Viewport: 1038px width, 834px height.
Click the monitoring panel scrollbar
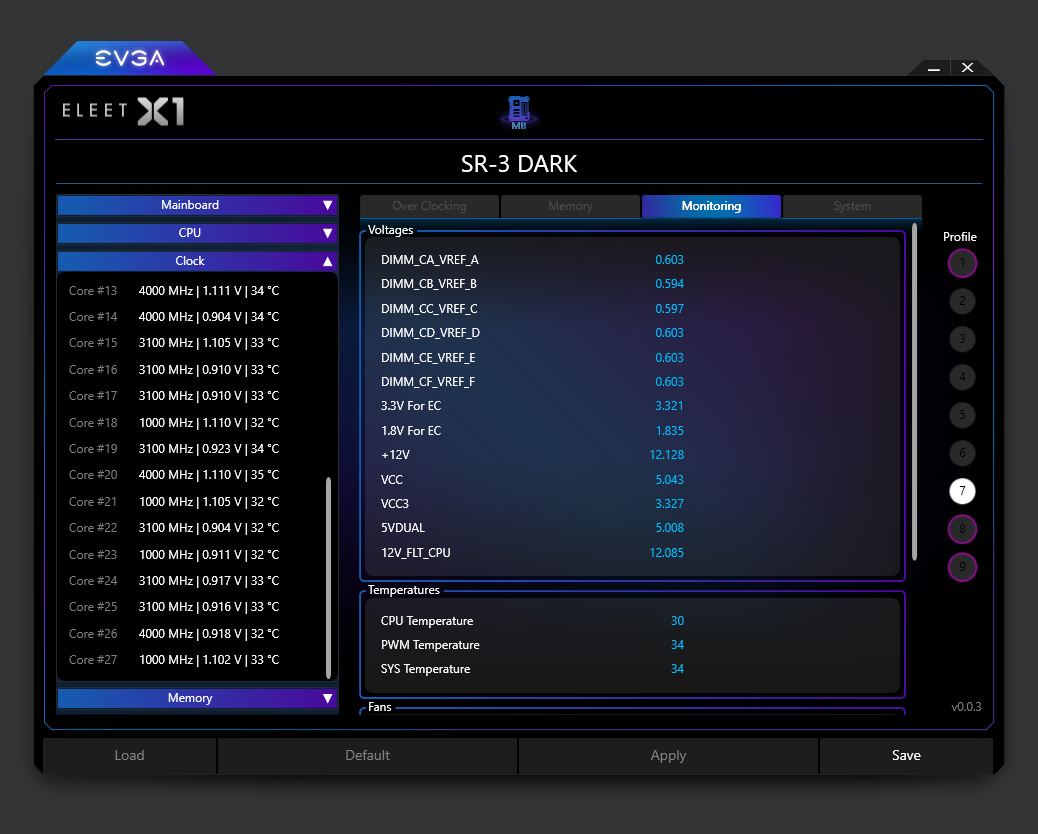click(x=914, y=392)
